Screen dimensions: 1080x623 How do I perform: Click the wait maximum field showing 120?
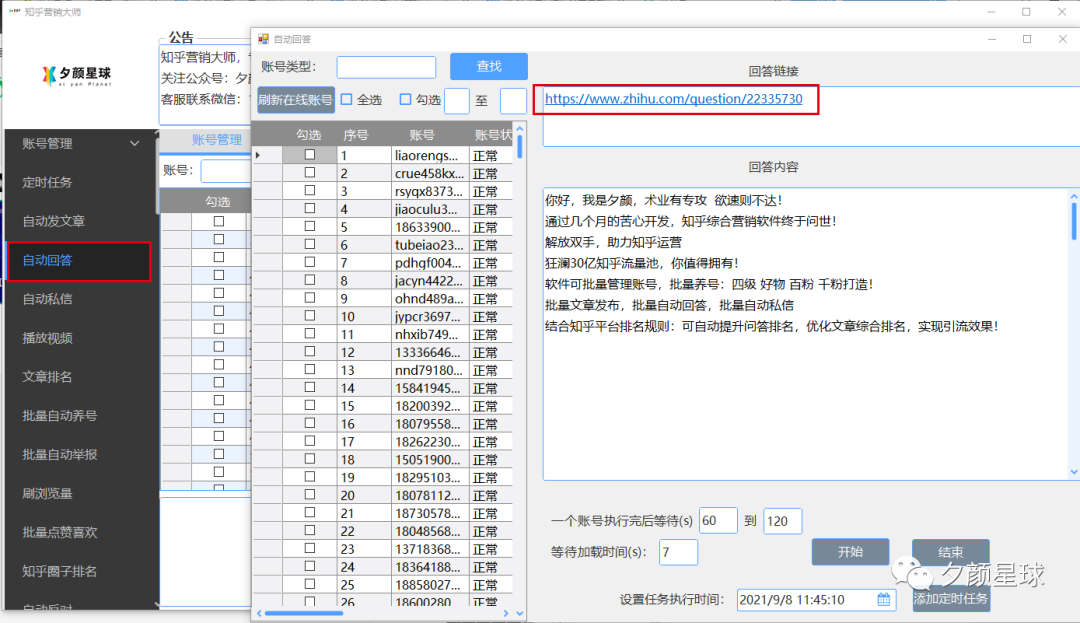[782, 520]
